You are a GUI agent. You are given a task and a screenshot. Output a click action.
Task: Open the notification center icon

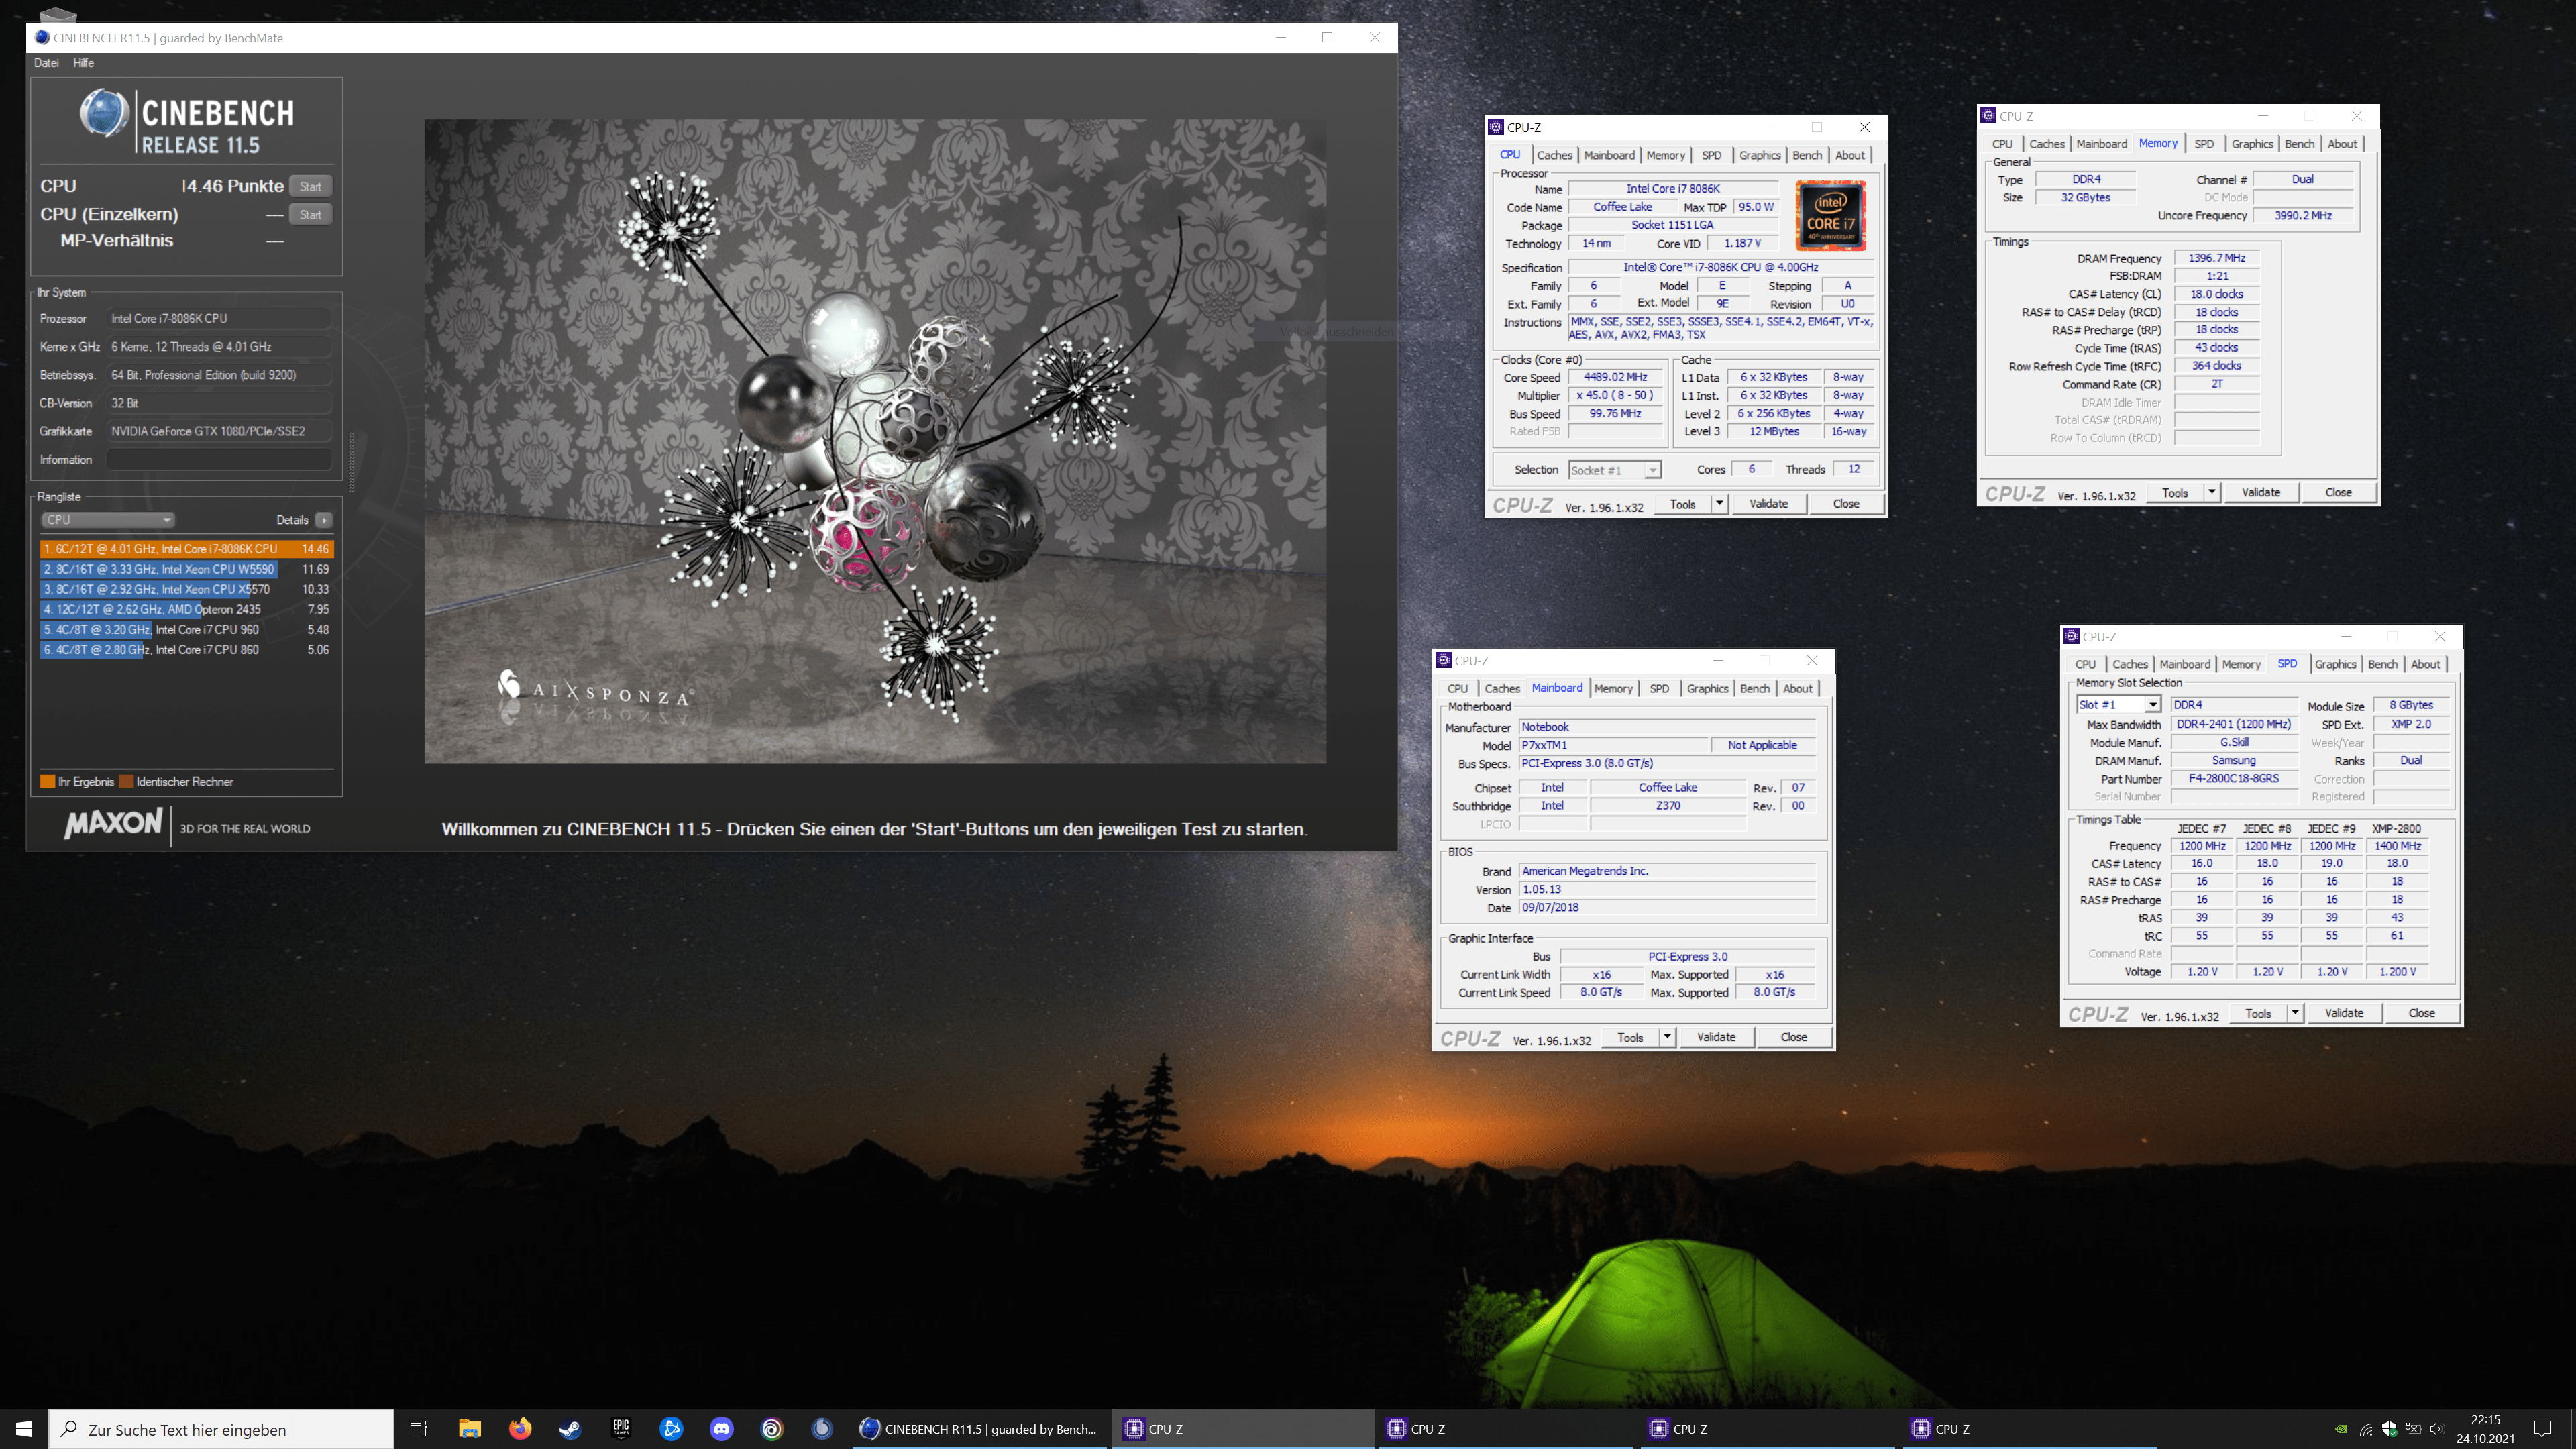2542,1429
